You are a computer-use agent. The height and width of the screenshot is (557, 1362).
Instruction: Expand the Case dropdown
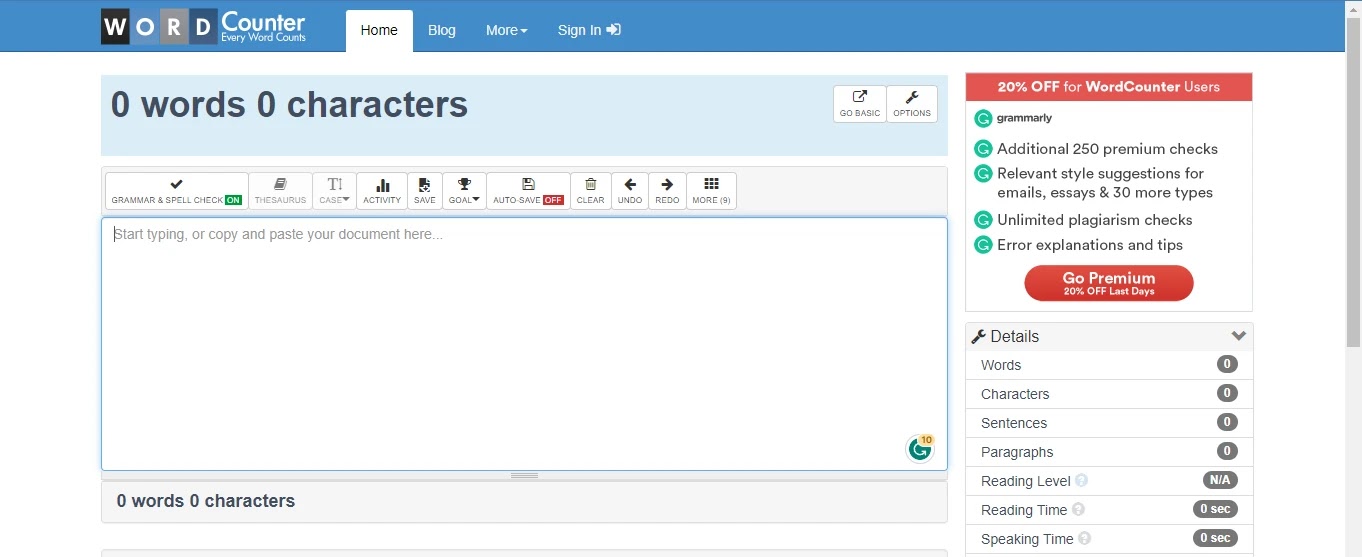click(334, 191)
